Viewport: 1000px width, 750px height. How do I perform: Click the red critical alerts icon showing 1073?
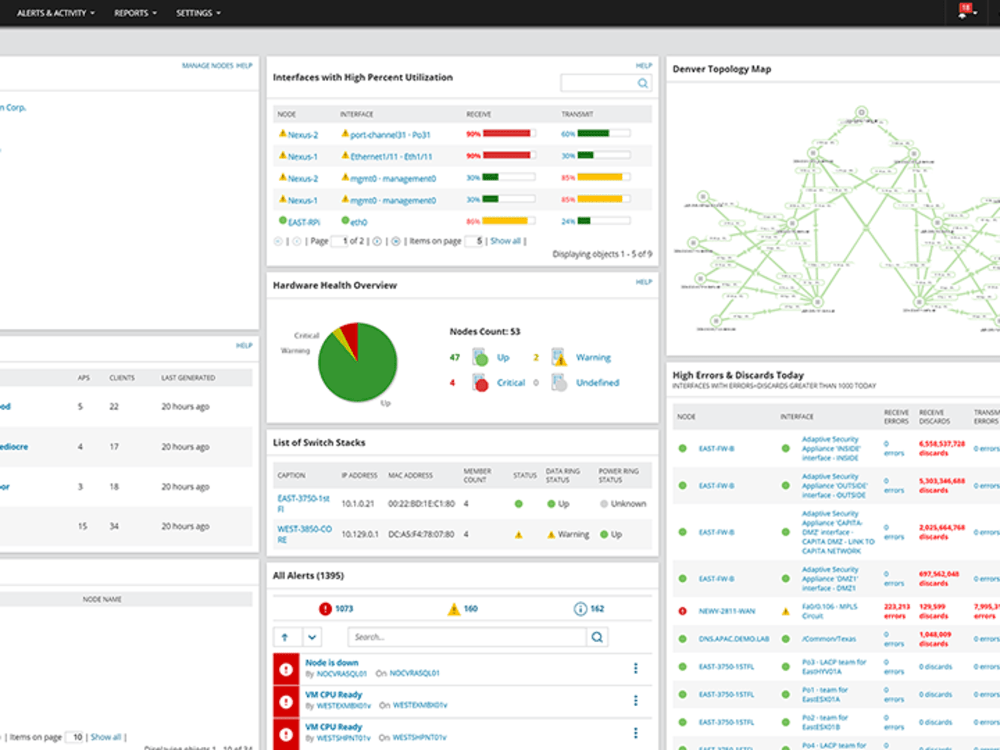click(324, 607)
